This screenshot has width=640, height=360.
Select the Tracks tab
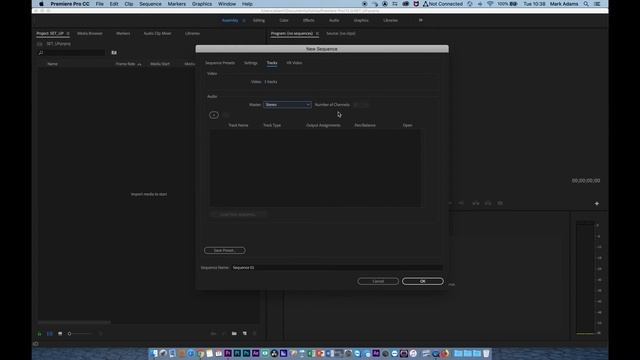tap(272, 63)
